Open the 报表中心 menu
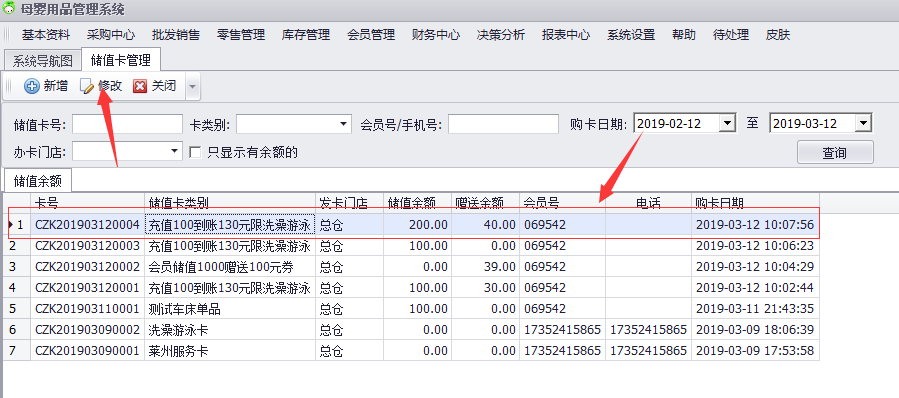The image size is (899, 398). (566, 35)
